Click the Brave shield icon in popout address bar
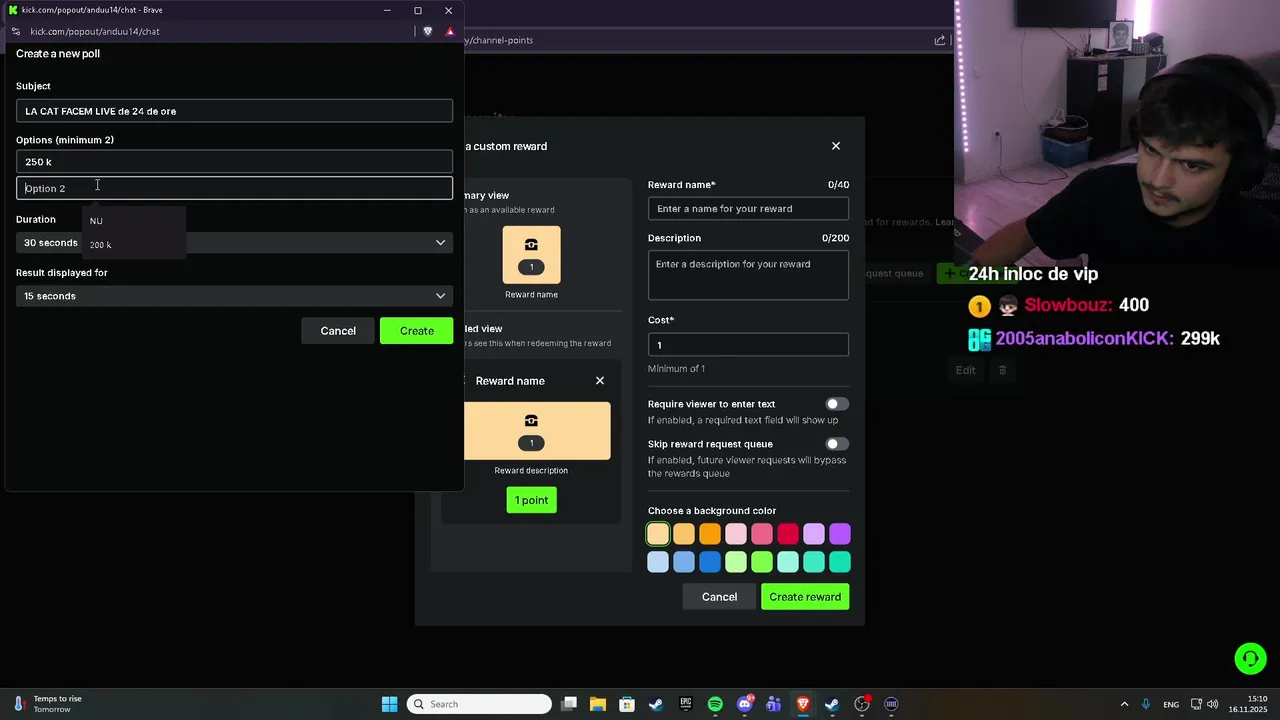The height and width of the screenshot is (720, 1280). (428, 31)
